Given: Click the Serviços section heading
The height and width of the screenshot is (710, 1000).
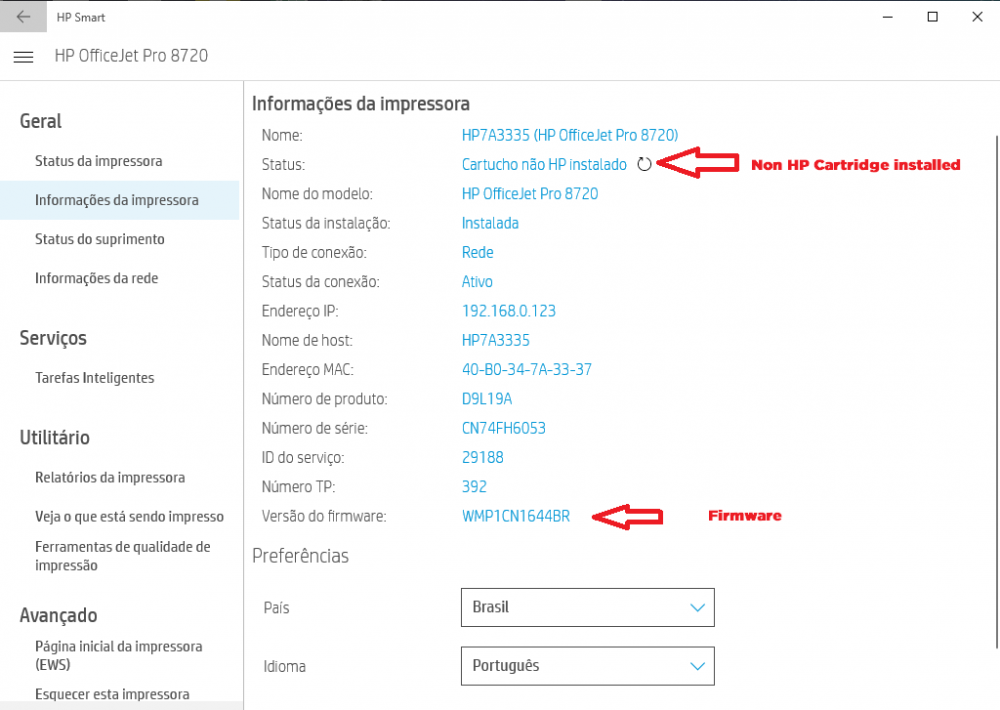Looking at the screenshot, I should click(x=53, y=338).
